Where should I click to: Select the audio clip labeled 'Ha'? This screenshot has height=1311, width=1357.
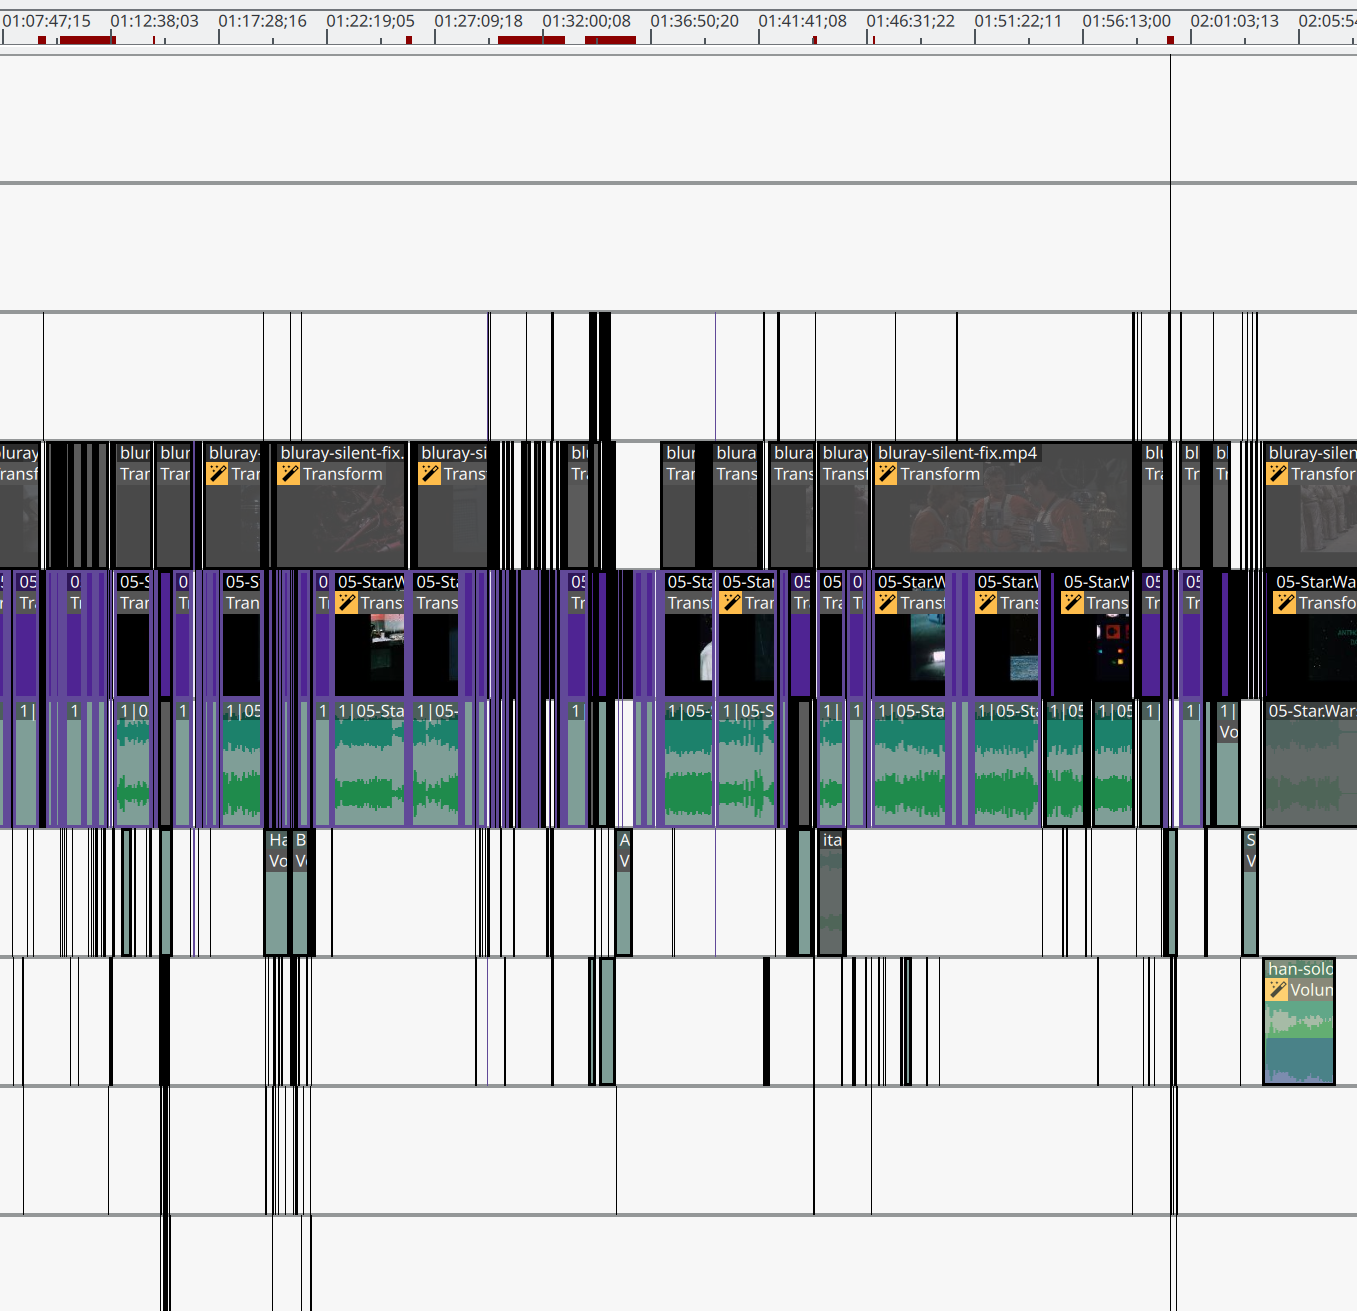276,900
